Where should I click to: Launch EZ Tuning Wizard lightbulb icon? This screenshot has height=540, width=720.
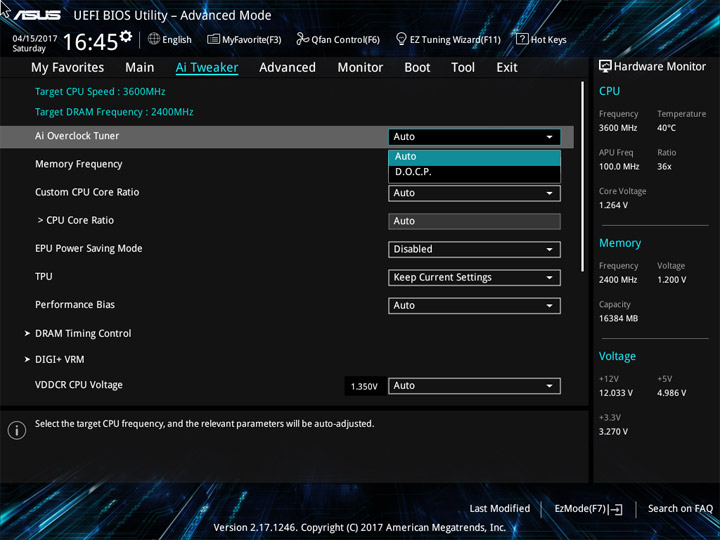(x=401, y=39)
